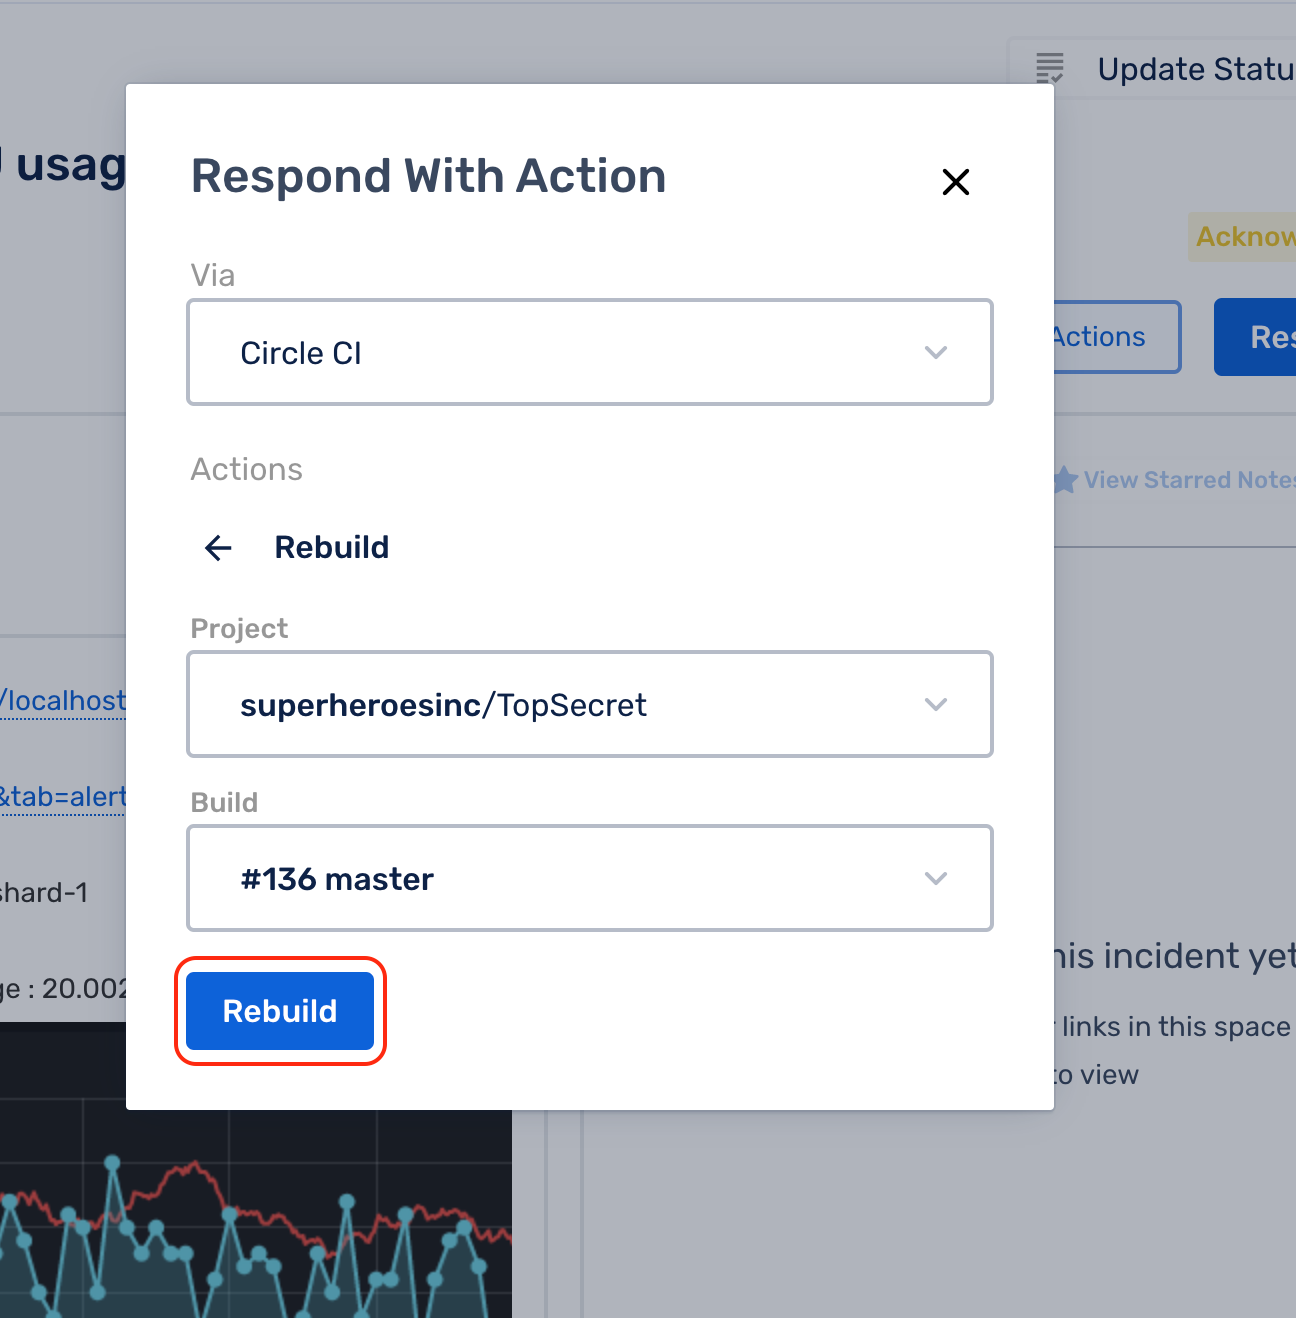Select the Update Status text label
This screenshot has width=1296, height=1318.
coord(1195,69)
